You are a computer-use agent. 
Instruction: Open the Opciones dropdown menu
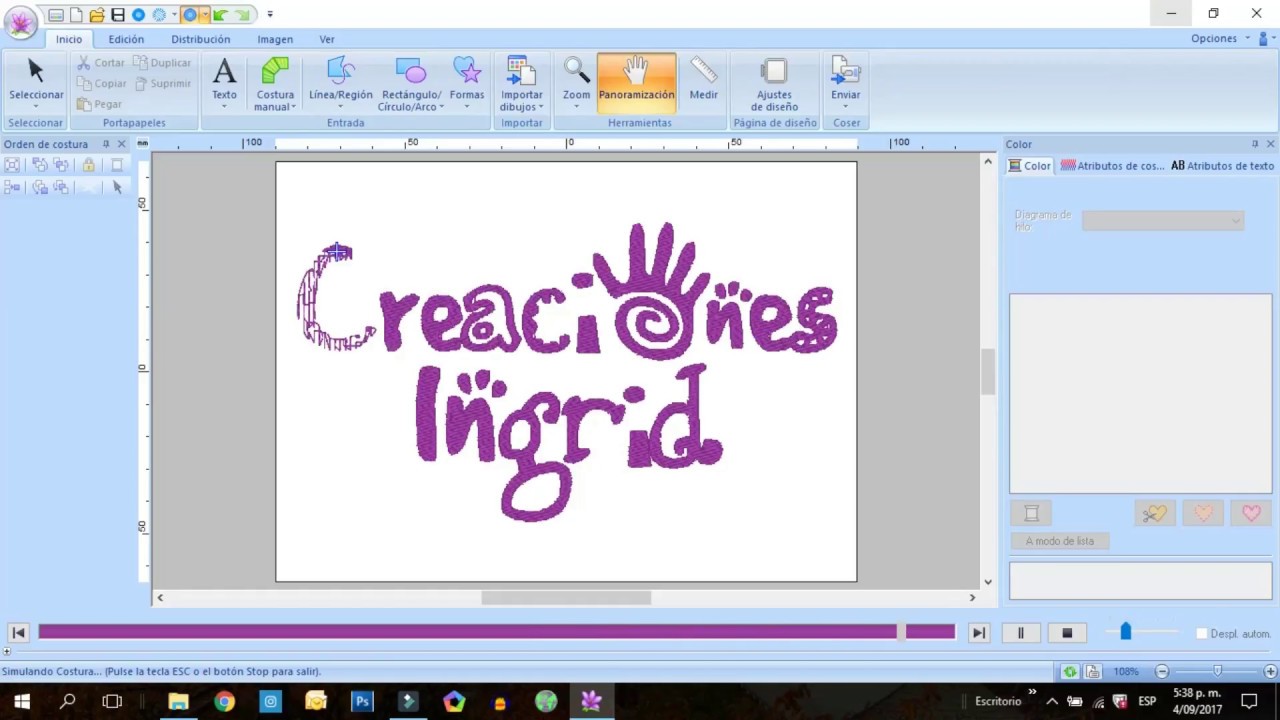pos(1220,38)
